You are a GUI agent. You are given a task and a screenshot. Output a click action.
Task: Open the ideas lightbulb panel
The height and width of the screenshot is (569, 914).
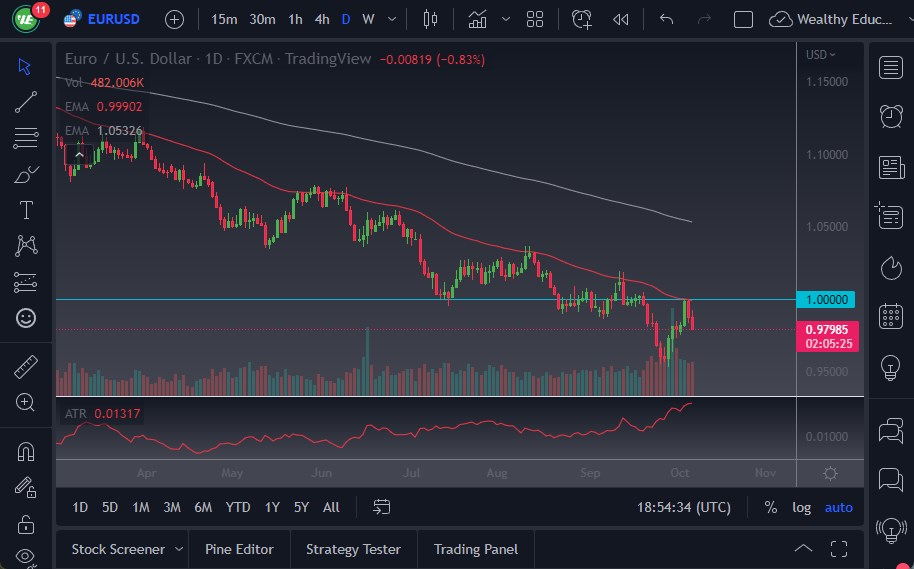point(890,368)
